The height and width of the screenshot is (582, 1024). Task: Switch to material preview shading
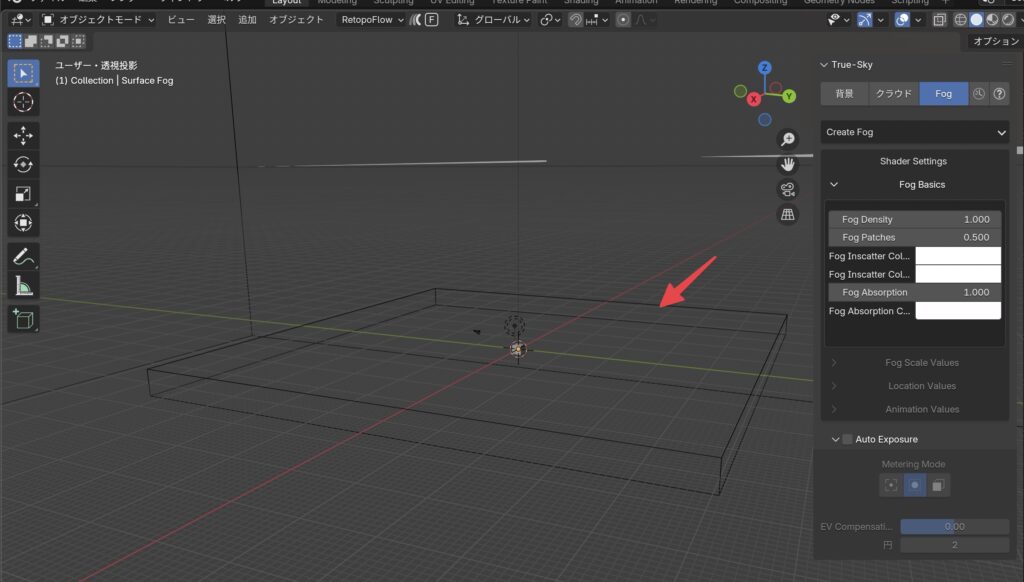(992, 20)
